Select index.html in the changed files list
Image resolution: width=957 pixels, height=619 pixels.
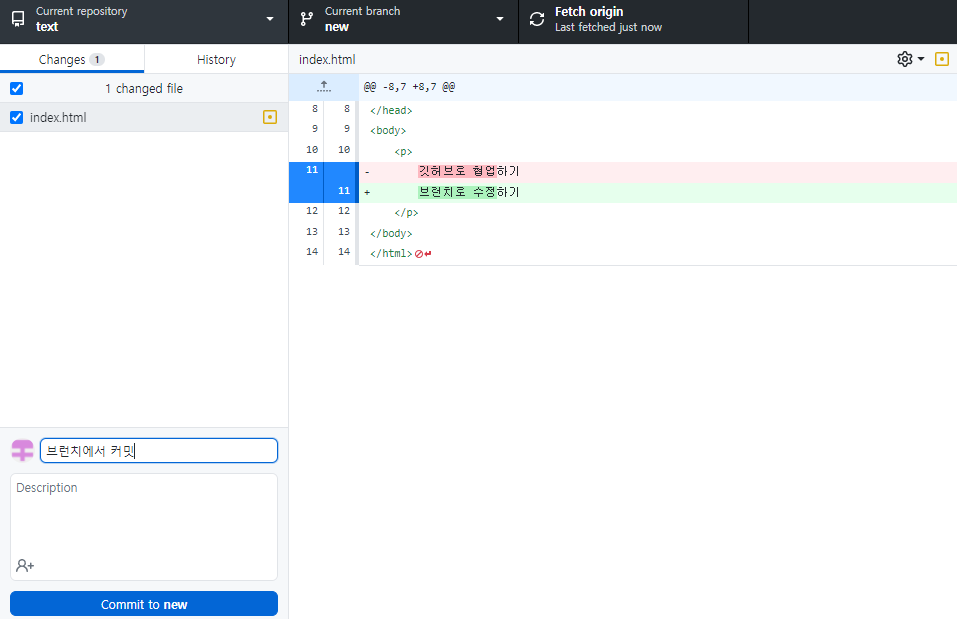(144, 117)
